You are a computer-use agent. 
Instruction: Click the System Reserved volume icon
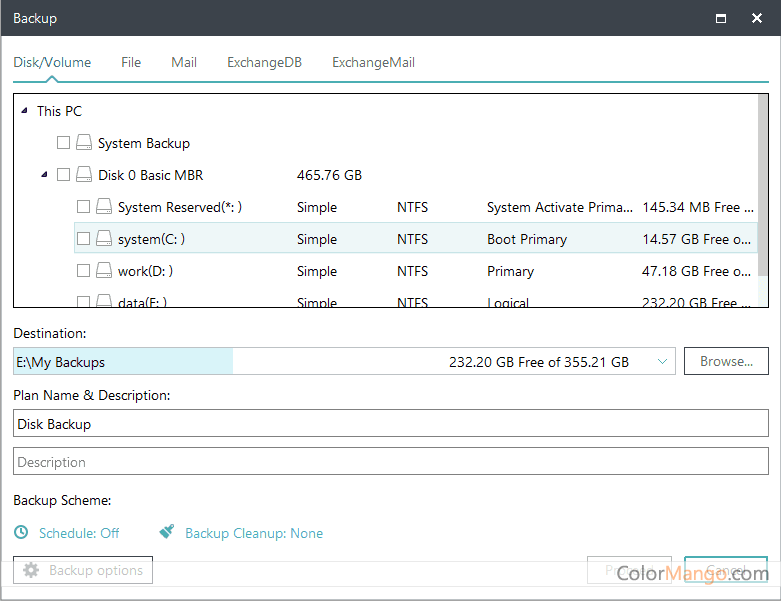click(x=104, y=207)
